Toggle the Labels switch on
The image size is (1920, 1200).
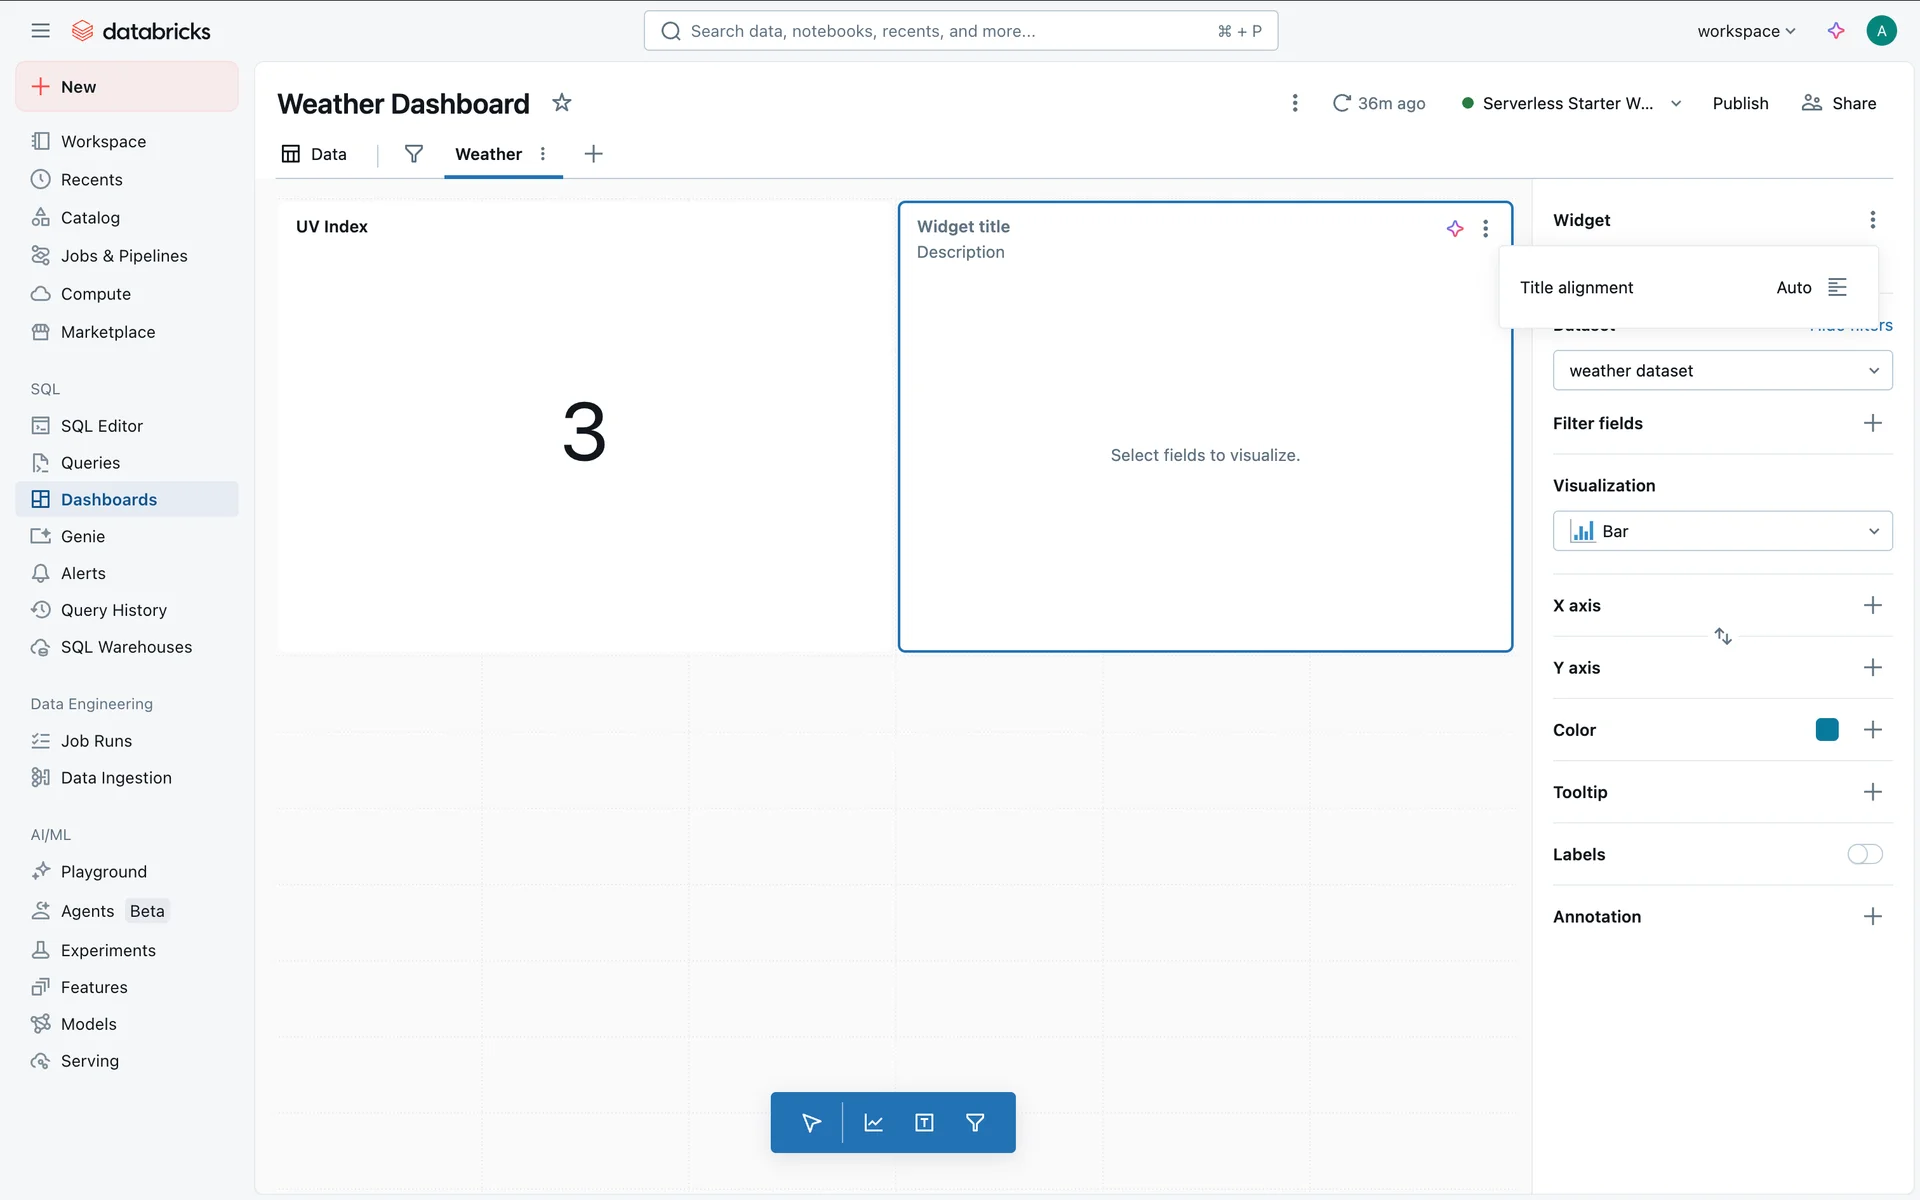pos(1864,854)
